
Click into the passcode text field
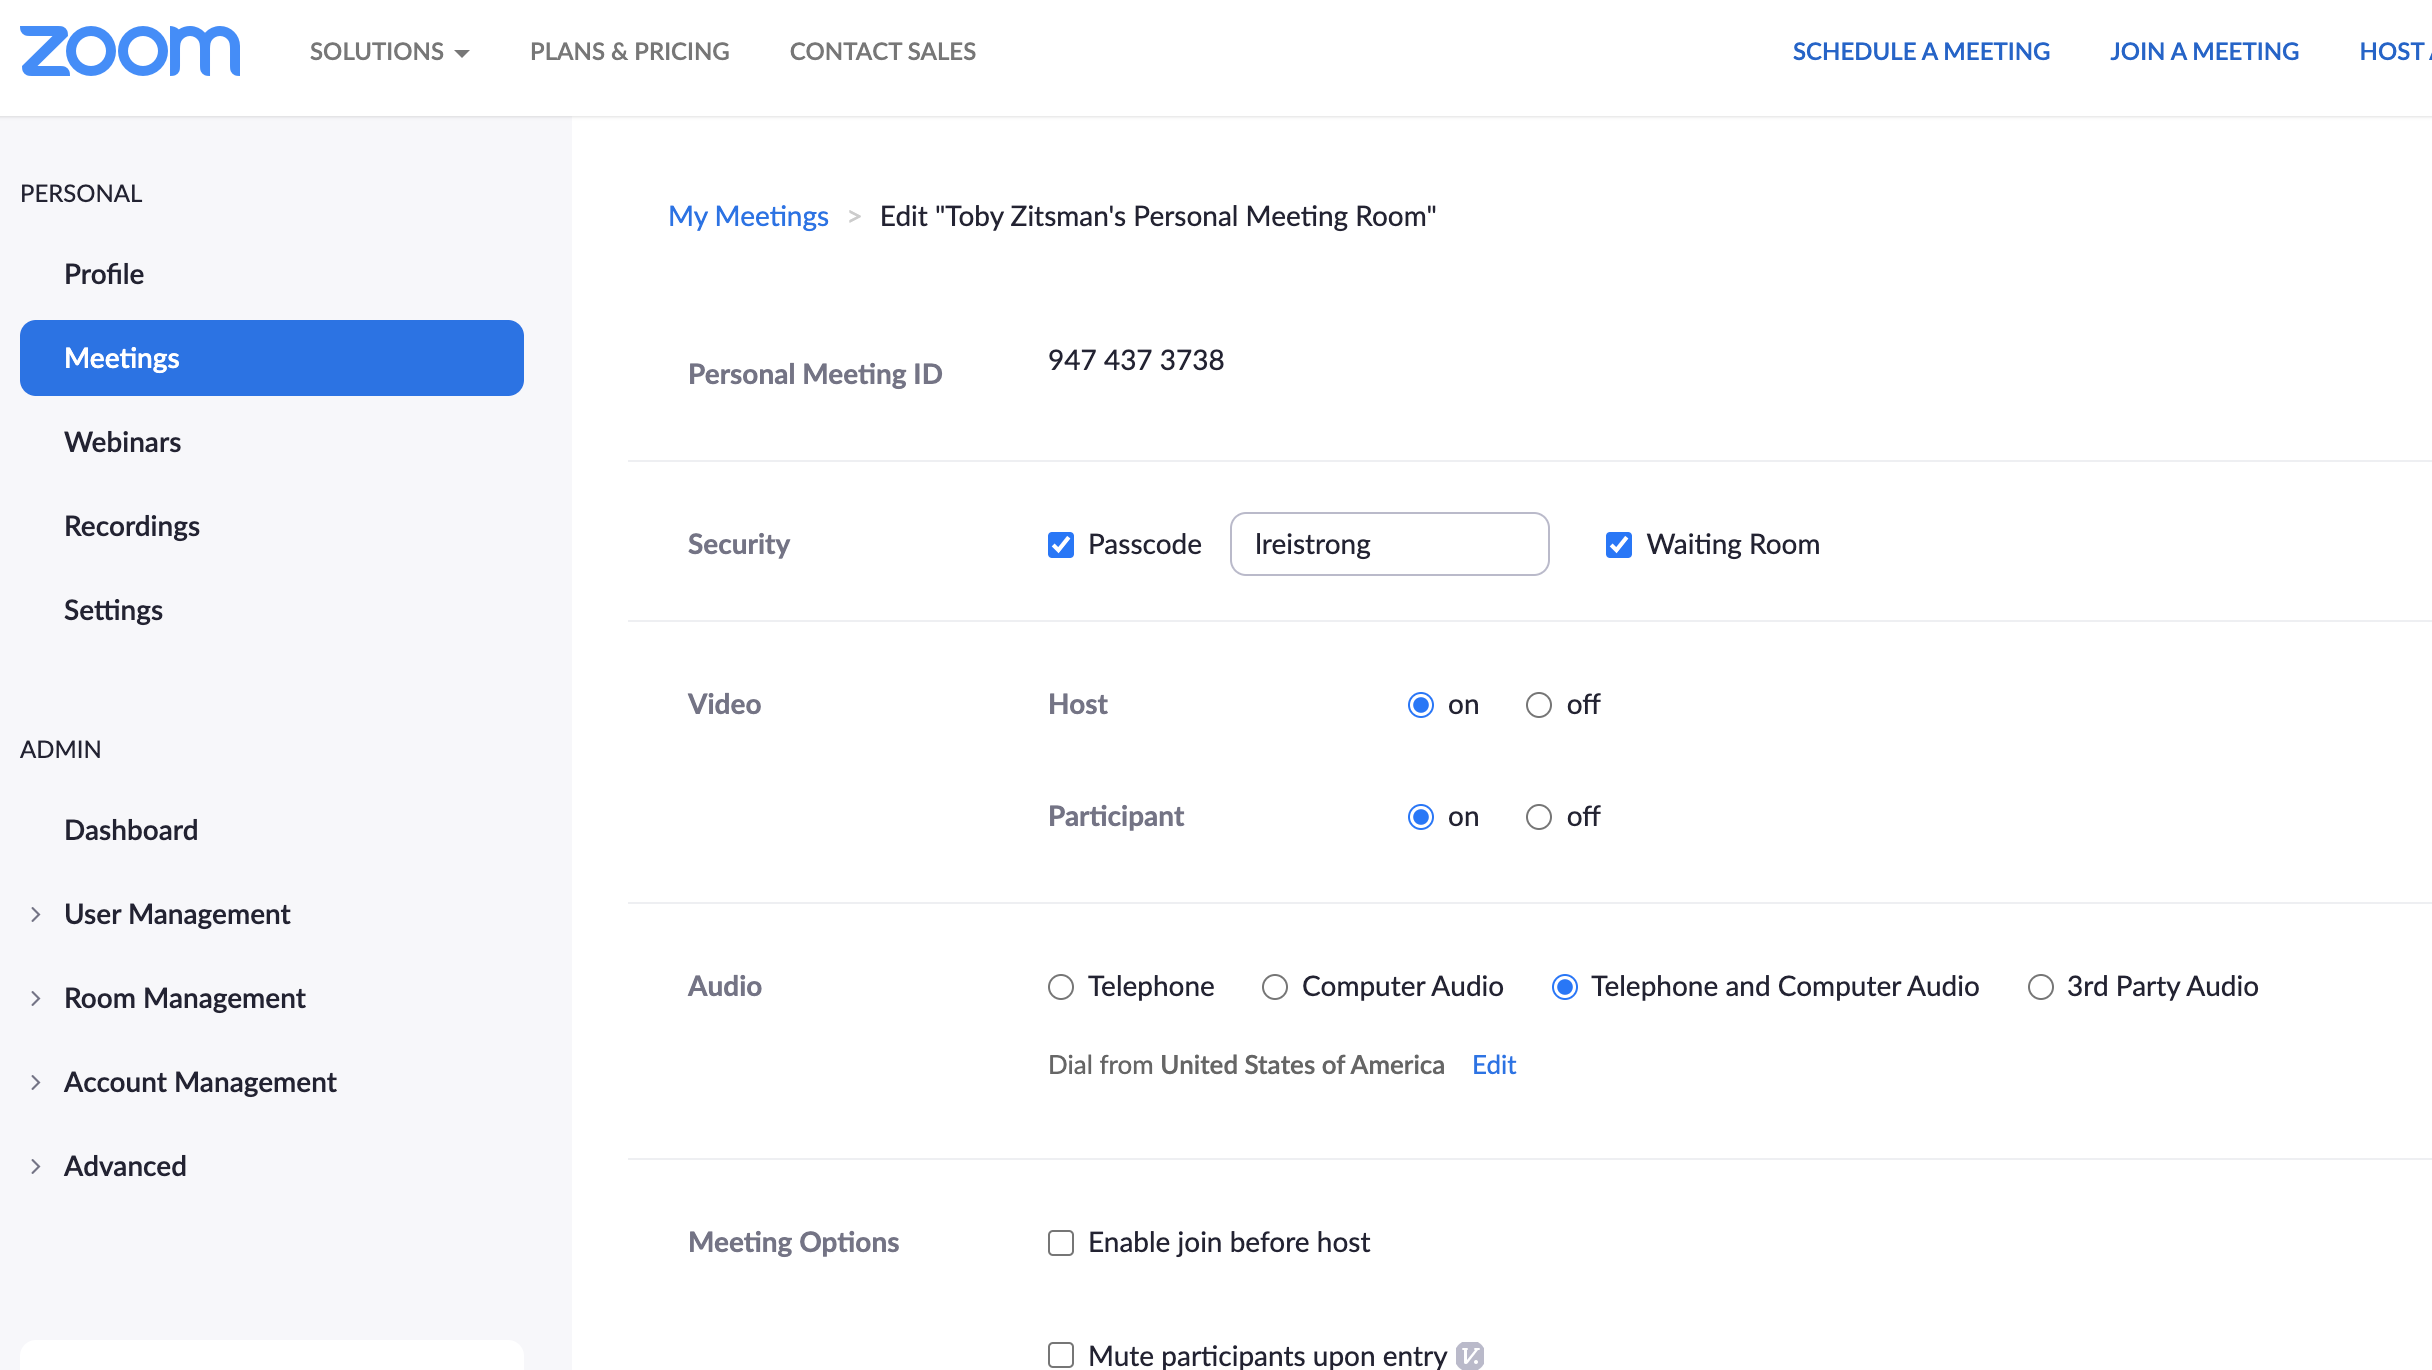point(1389,544)
